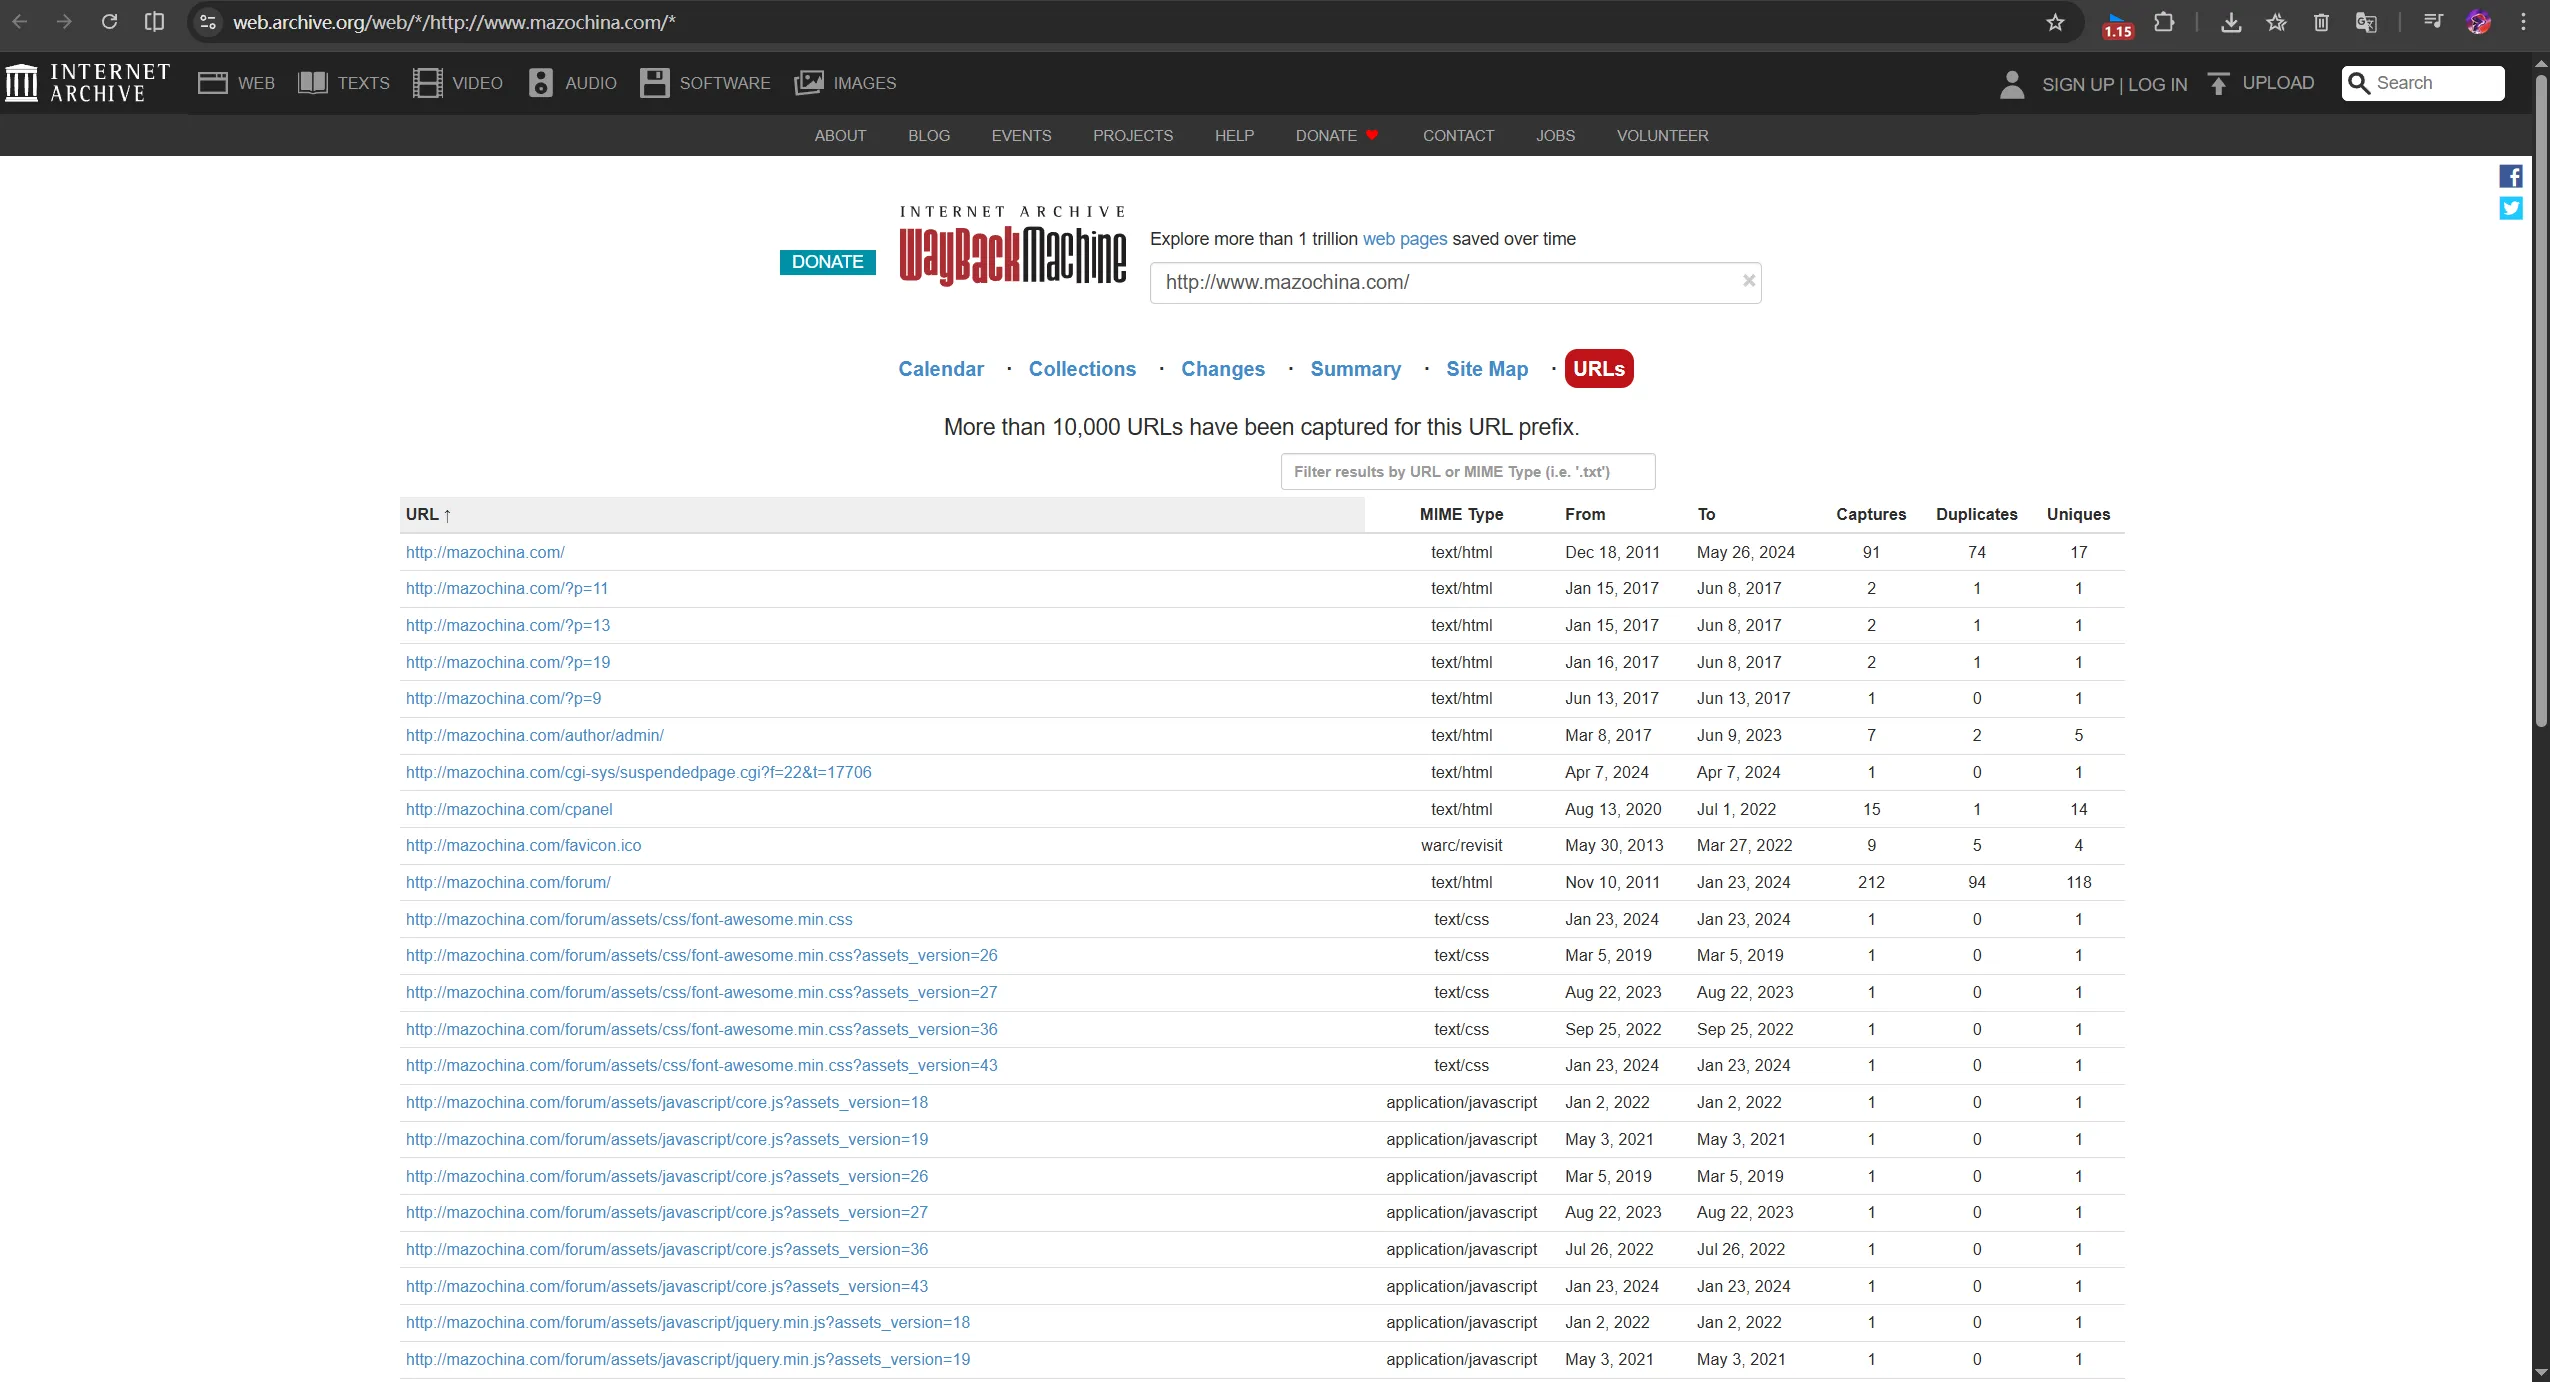Screen dimensions: 2550x1382
Task: Click the Internet Archive logo icon
Action: click(22, 83)
